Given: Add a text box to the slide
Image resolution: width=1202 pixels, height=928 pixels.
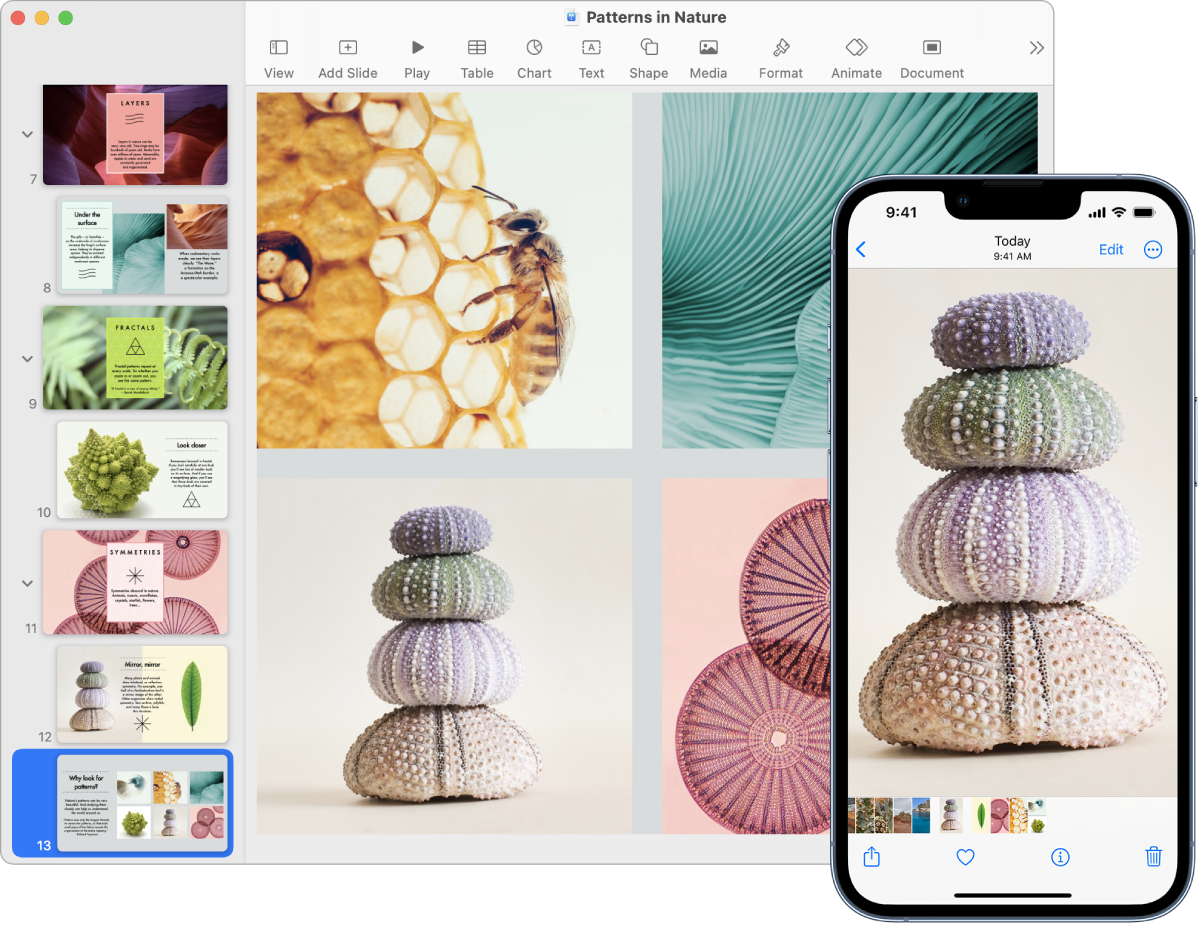Looking at the screenshot, I should click(x=591, y=55).
